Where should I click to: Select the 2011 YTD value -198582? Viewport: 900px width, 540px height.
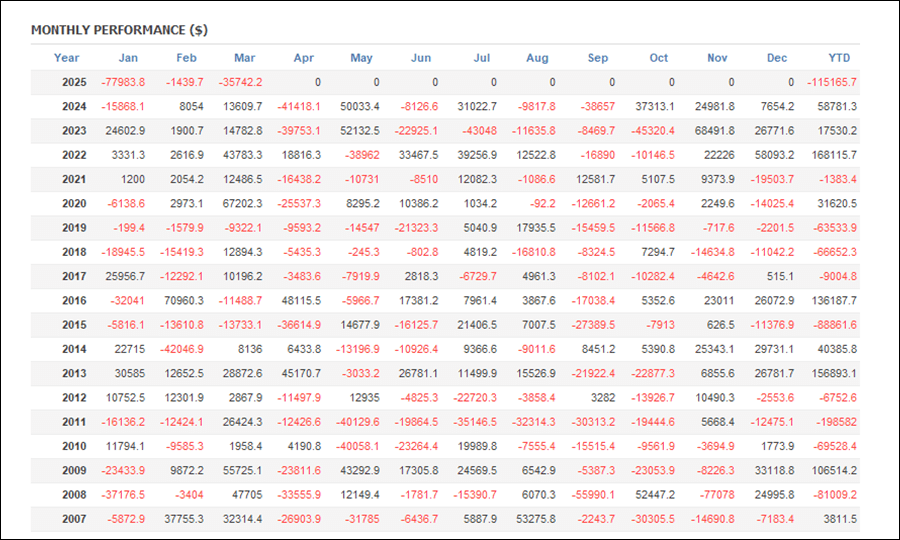click(836, 422)
